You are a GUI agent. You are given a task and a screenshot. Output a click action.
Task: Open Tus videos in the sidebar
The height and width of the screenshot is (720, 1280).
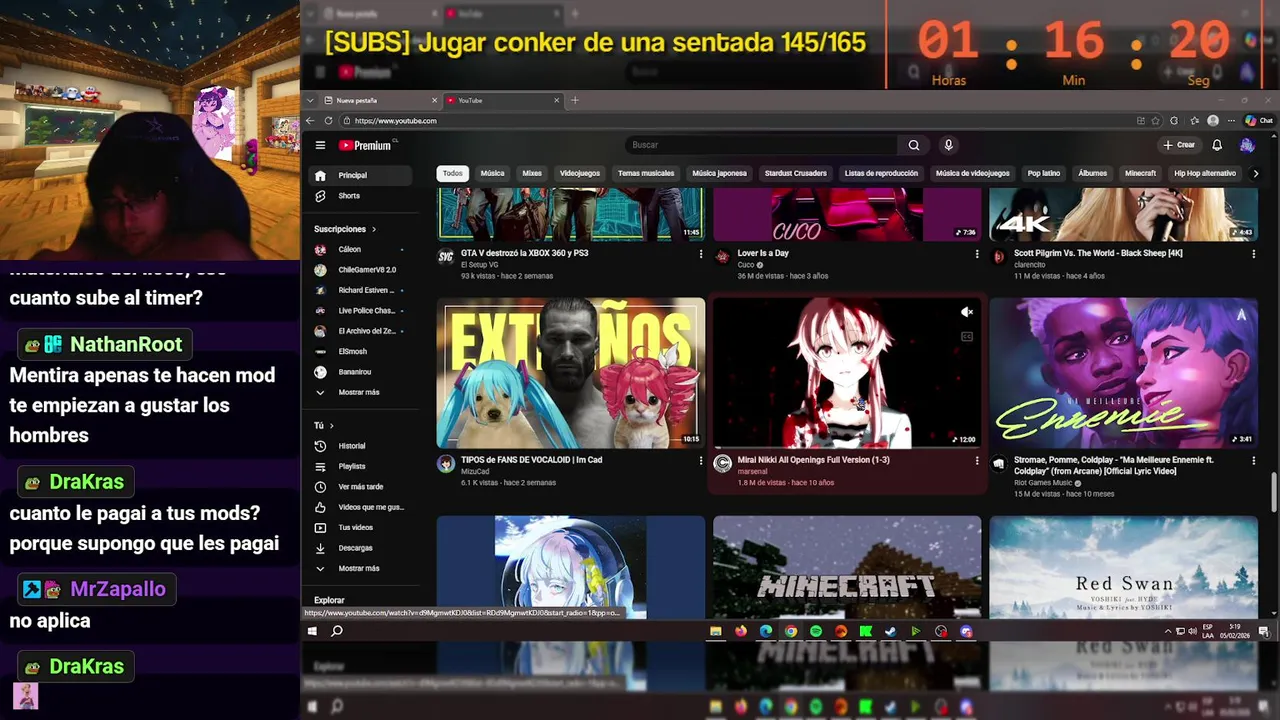[360, 527]
